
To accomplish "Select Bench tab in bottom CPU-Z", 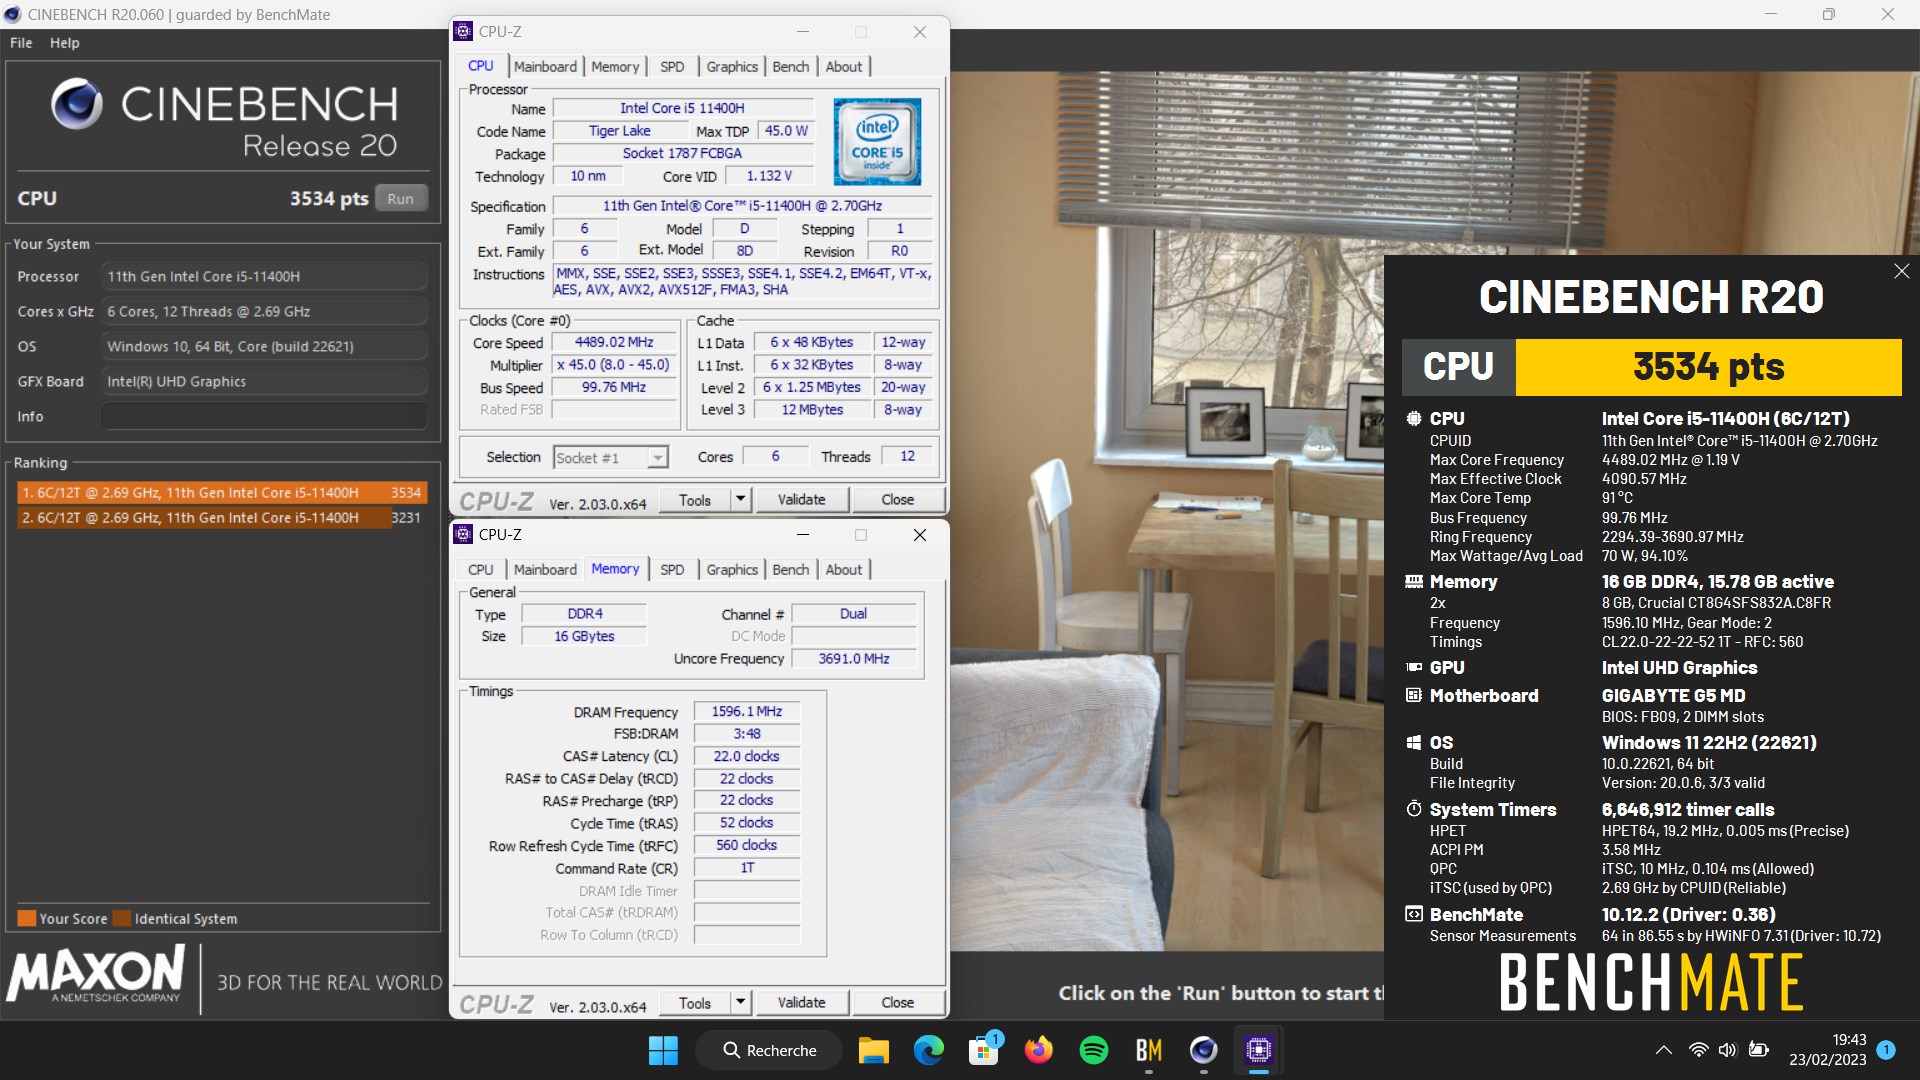I will [791, 569].
